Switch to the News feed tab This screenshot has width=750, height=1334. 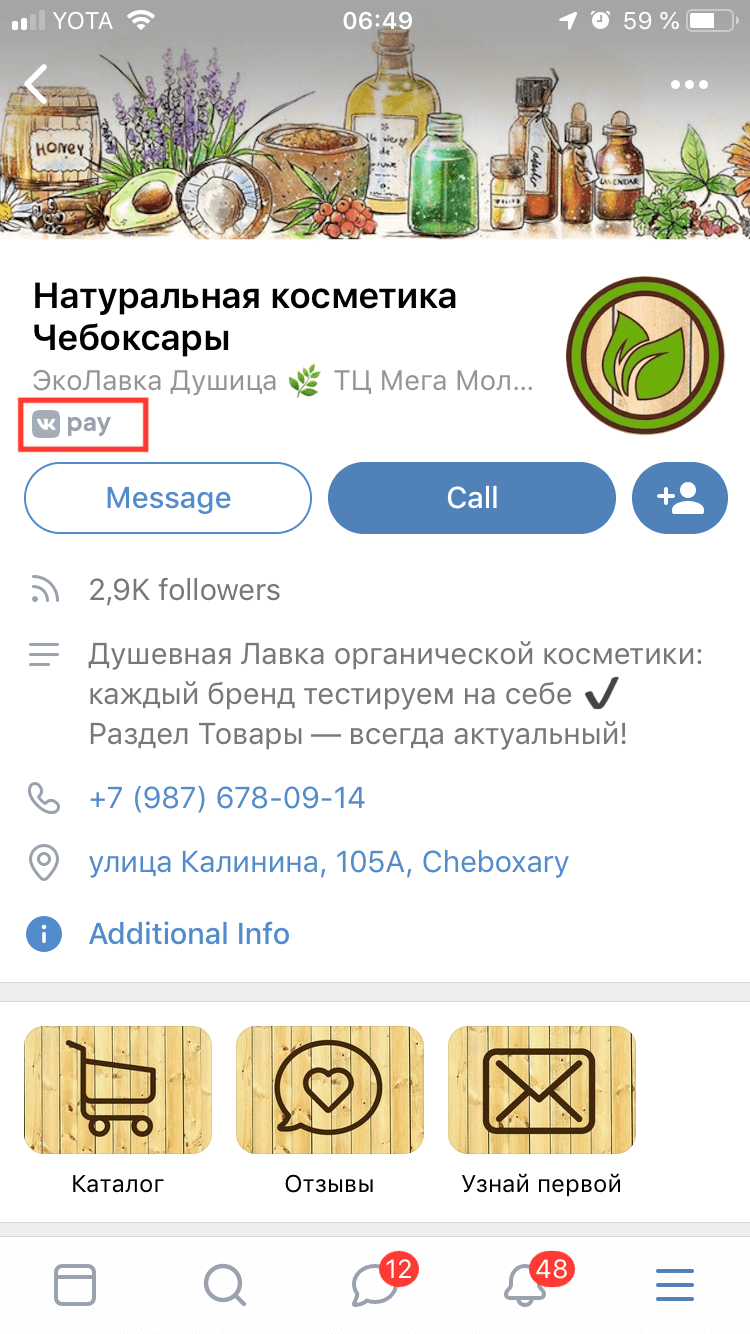click(75, 1284)
